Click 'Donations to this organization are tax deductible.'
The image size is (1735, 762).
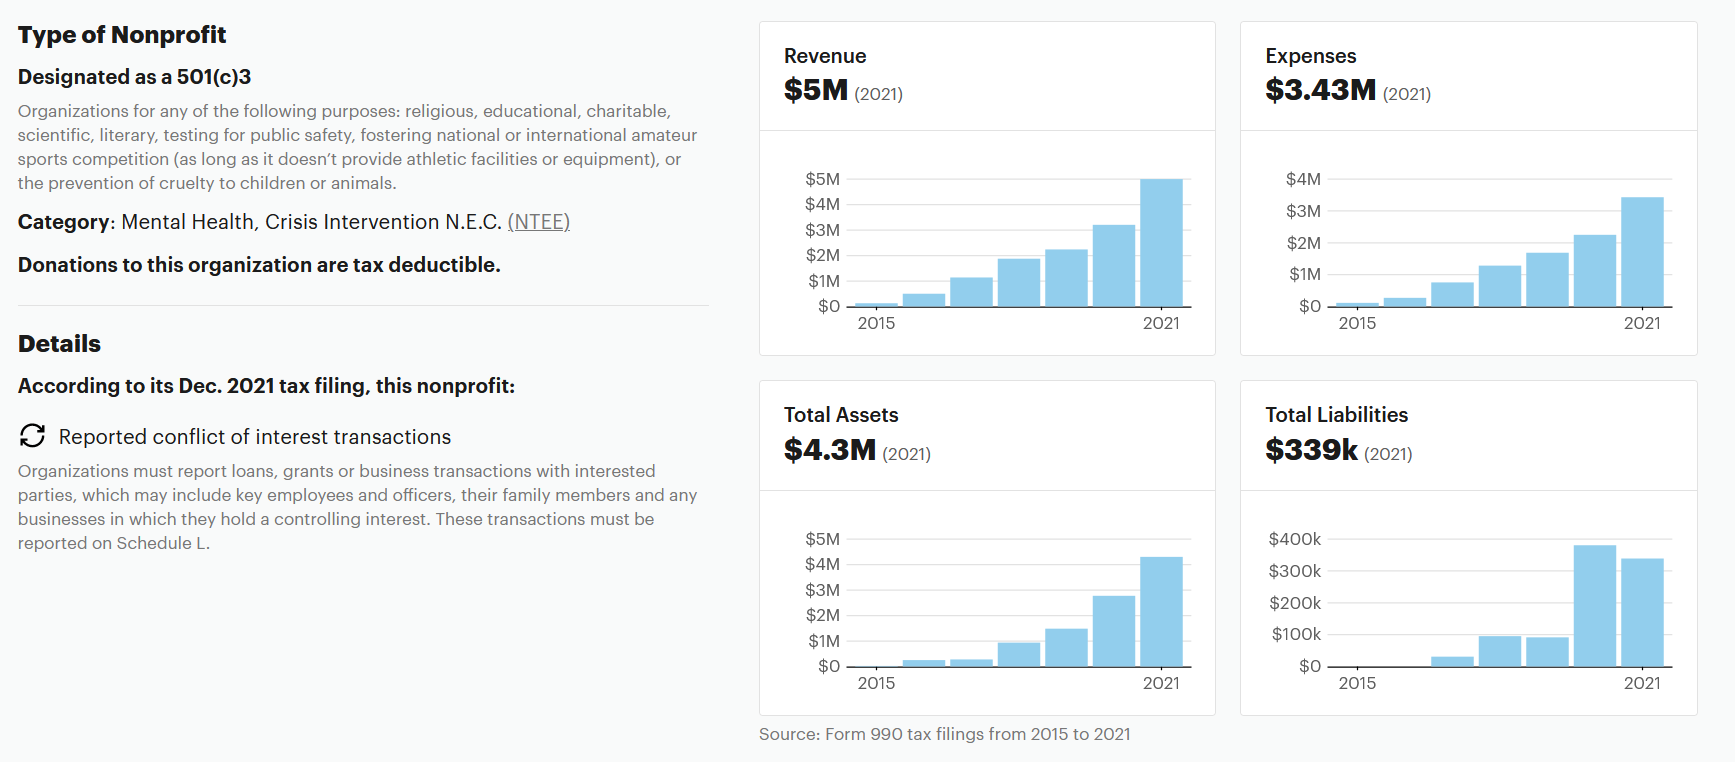[259, 265]
